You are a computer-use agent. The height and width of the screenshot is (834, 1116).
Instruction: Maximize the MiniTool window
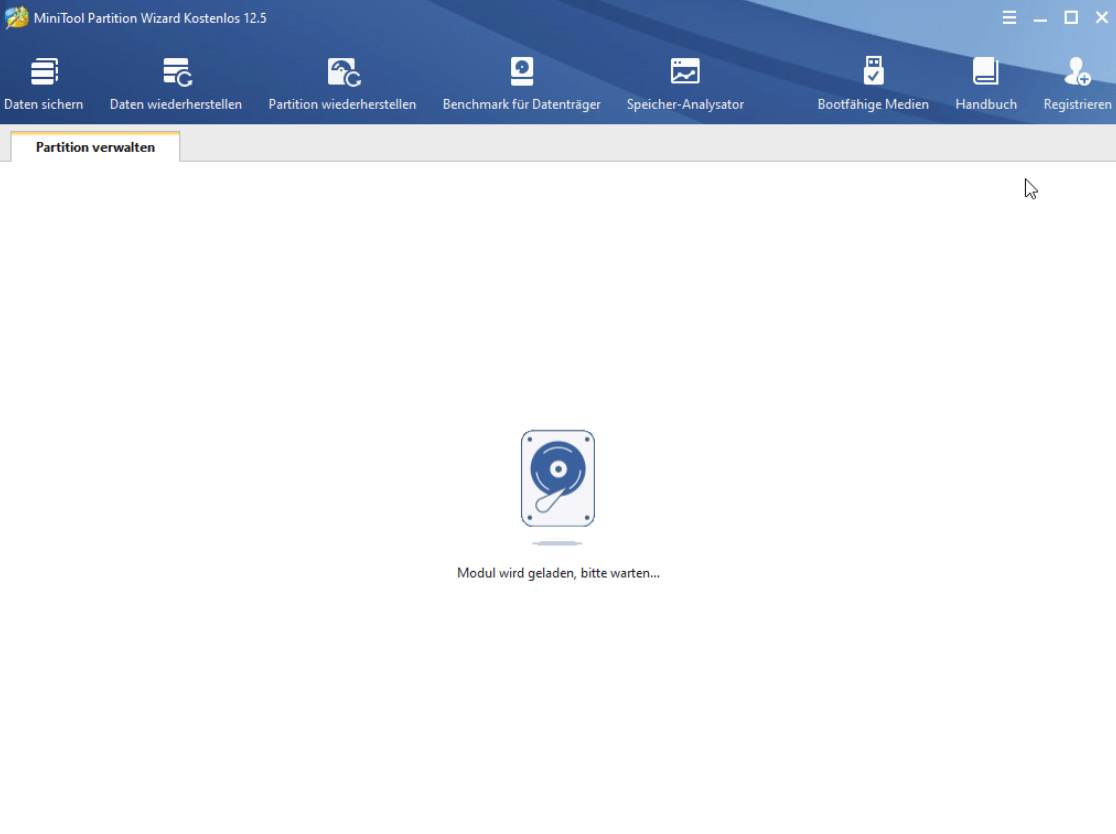coord(1070,18)
